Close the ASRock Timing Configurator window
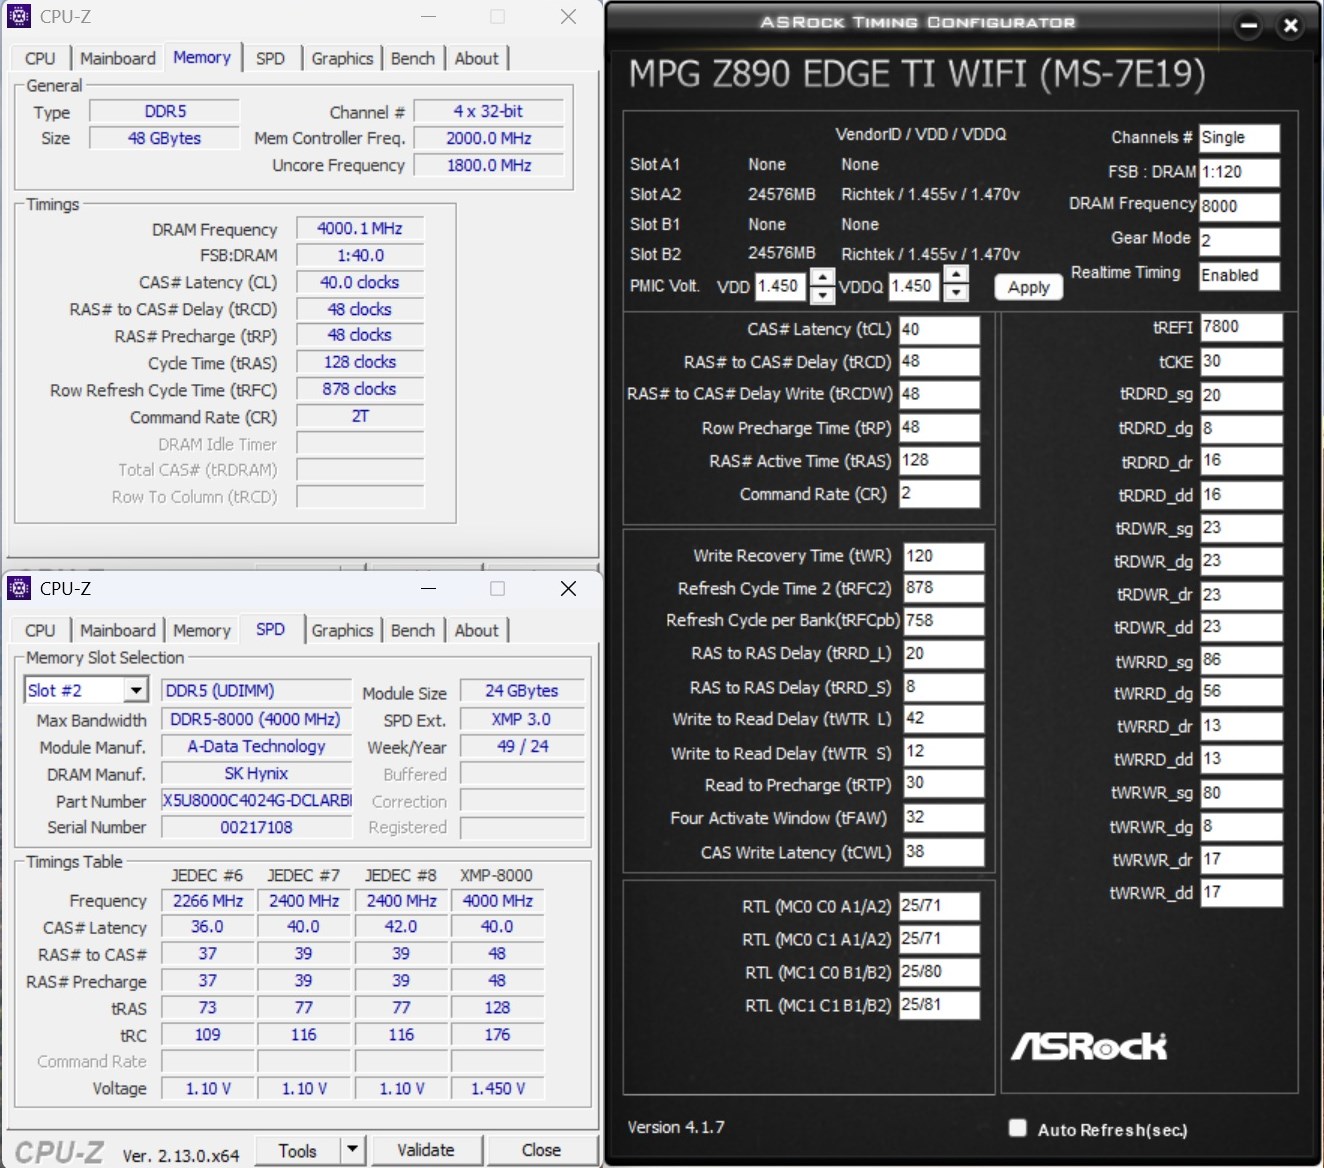The width and height of the screenshot is (1324, 1168). pos(1291,26)
